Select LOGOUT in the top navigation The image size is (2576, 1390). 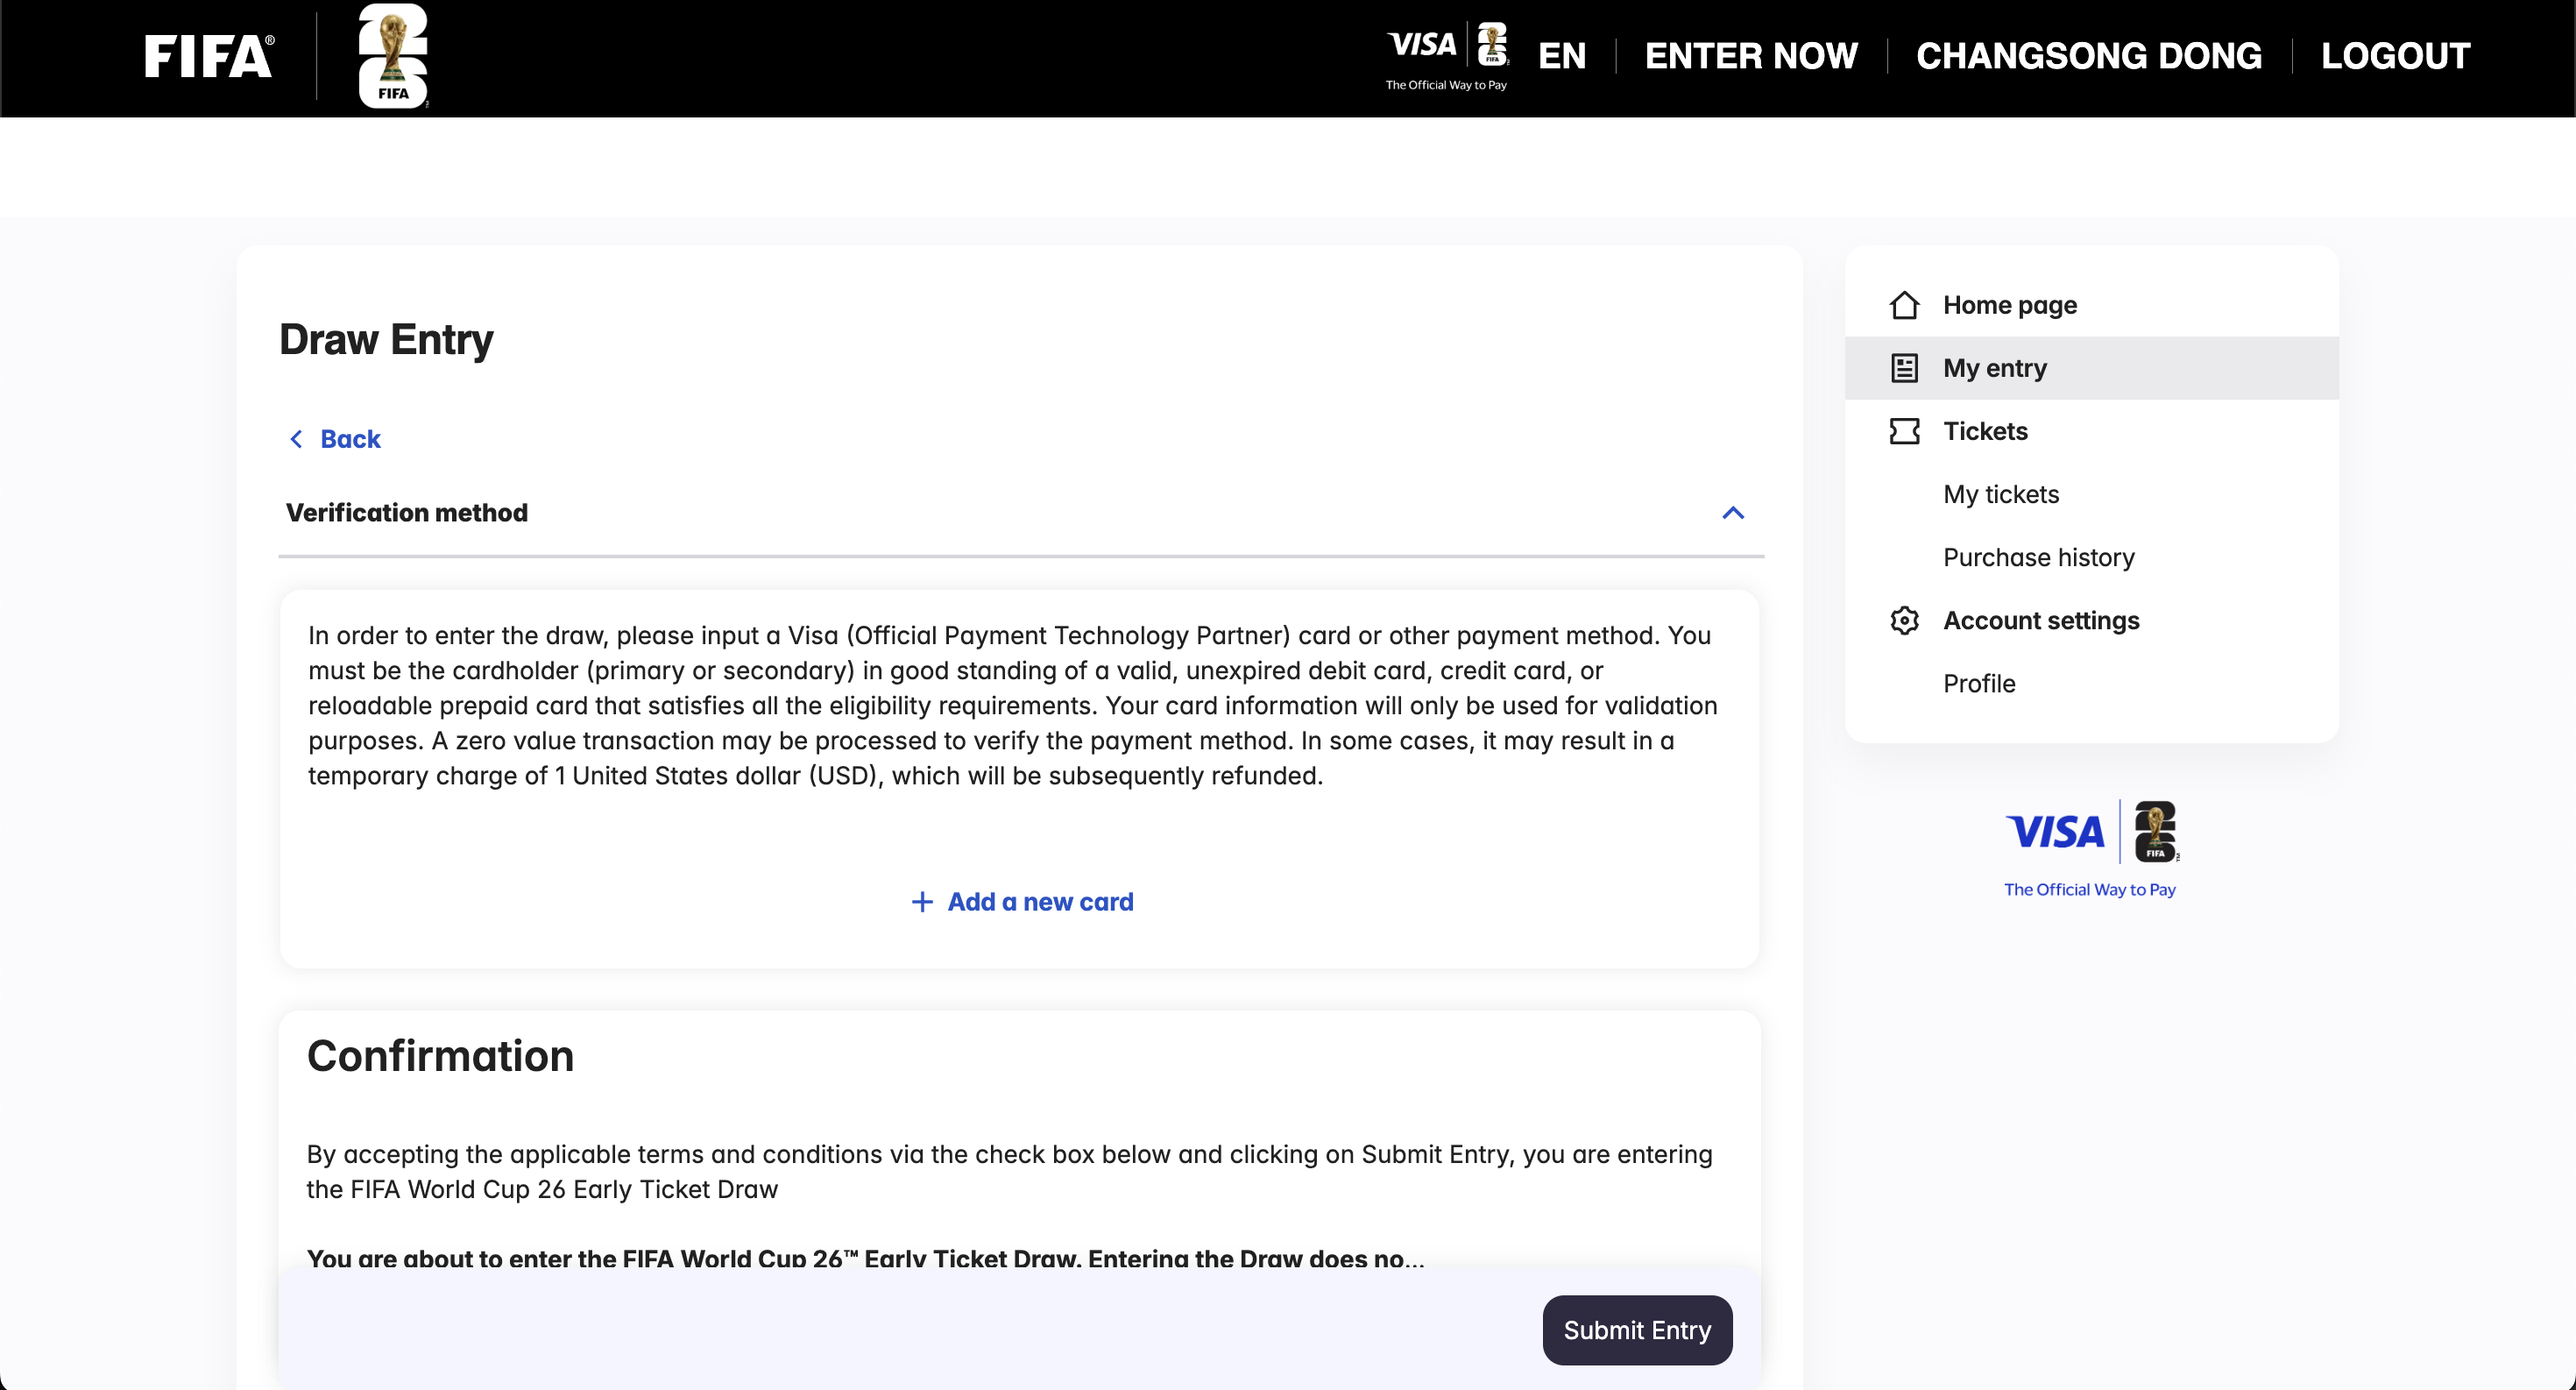click(2397, 55)
